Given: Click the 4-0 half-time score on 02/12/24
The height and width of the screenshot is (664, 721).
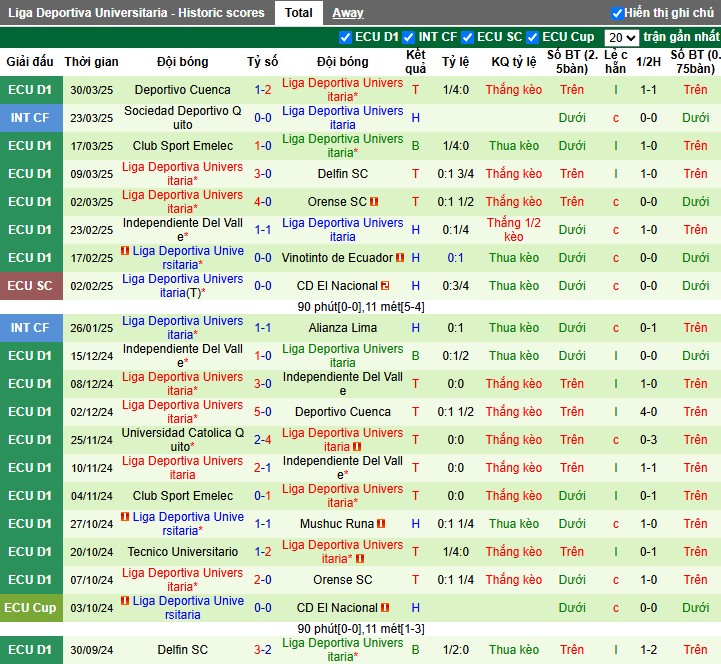Looking at the screenshot, I should (648, 412).
